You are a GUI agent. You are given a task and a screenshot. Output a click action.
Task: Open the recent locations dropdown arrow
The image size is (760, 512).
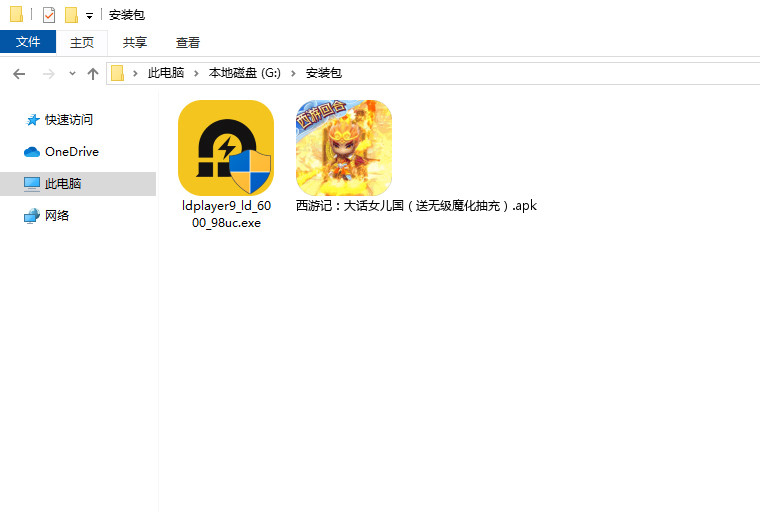(x=72, y=74)
